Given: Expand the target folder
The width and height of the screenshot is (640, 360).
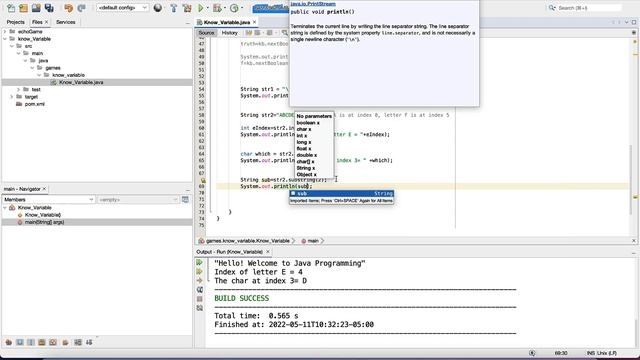Looking at the screenshot, I should pyautogui.click(x=12, y=97).
